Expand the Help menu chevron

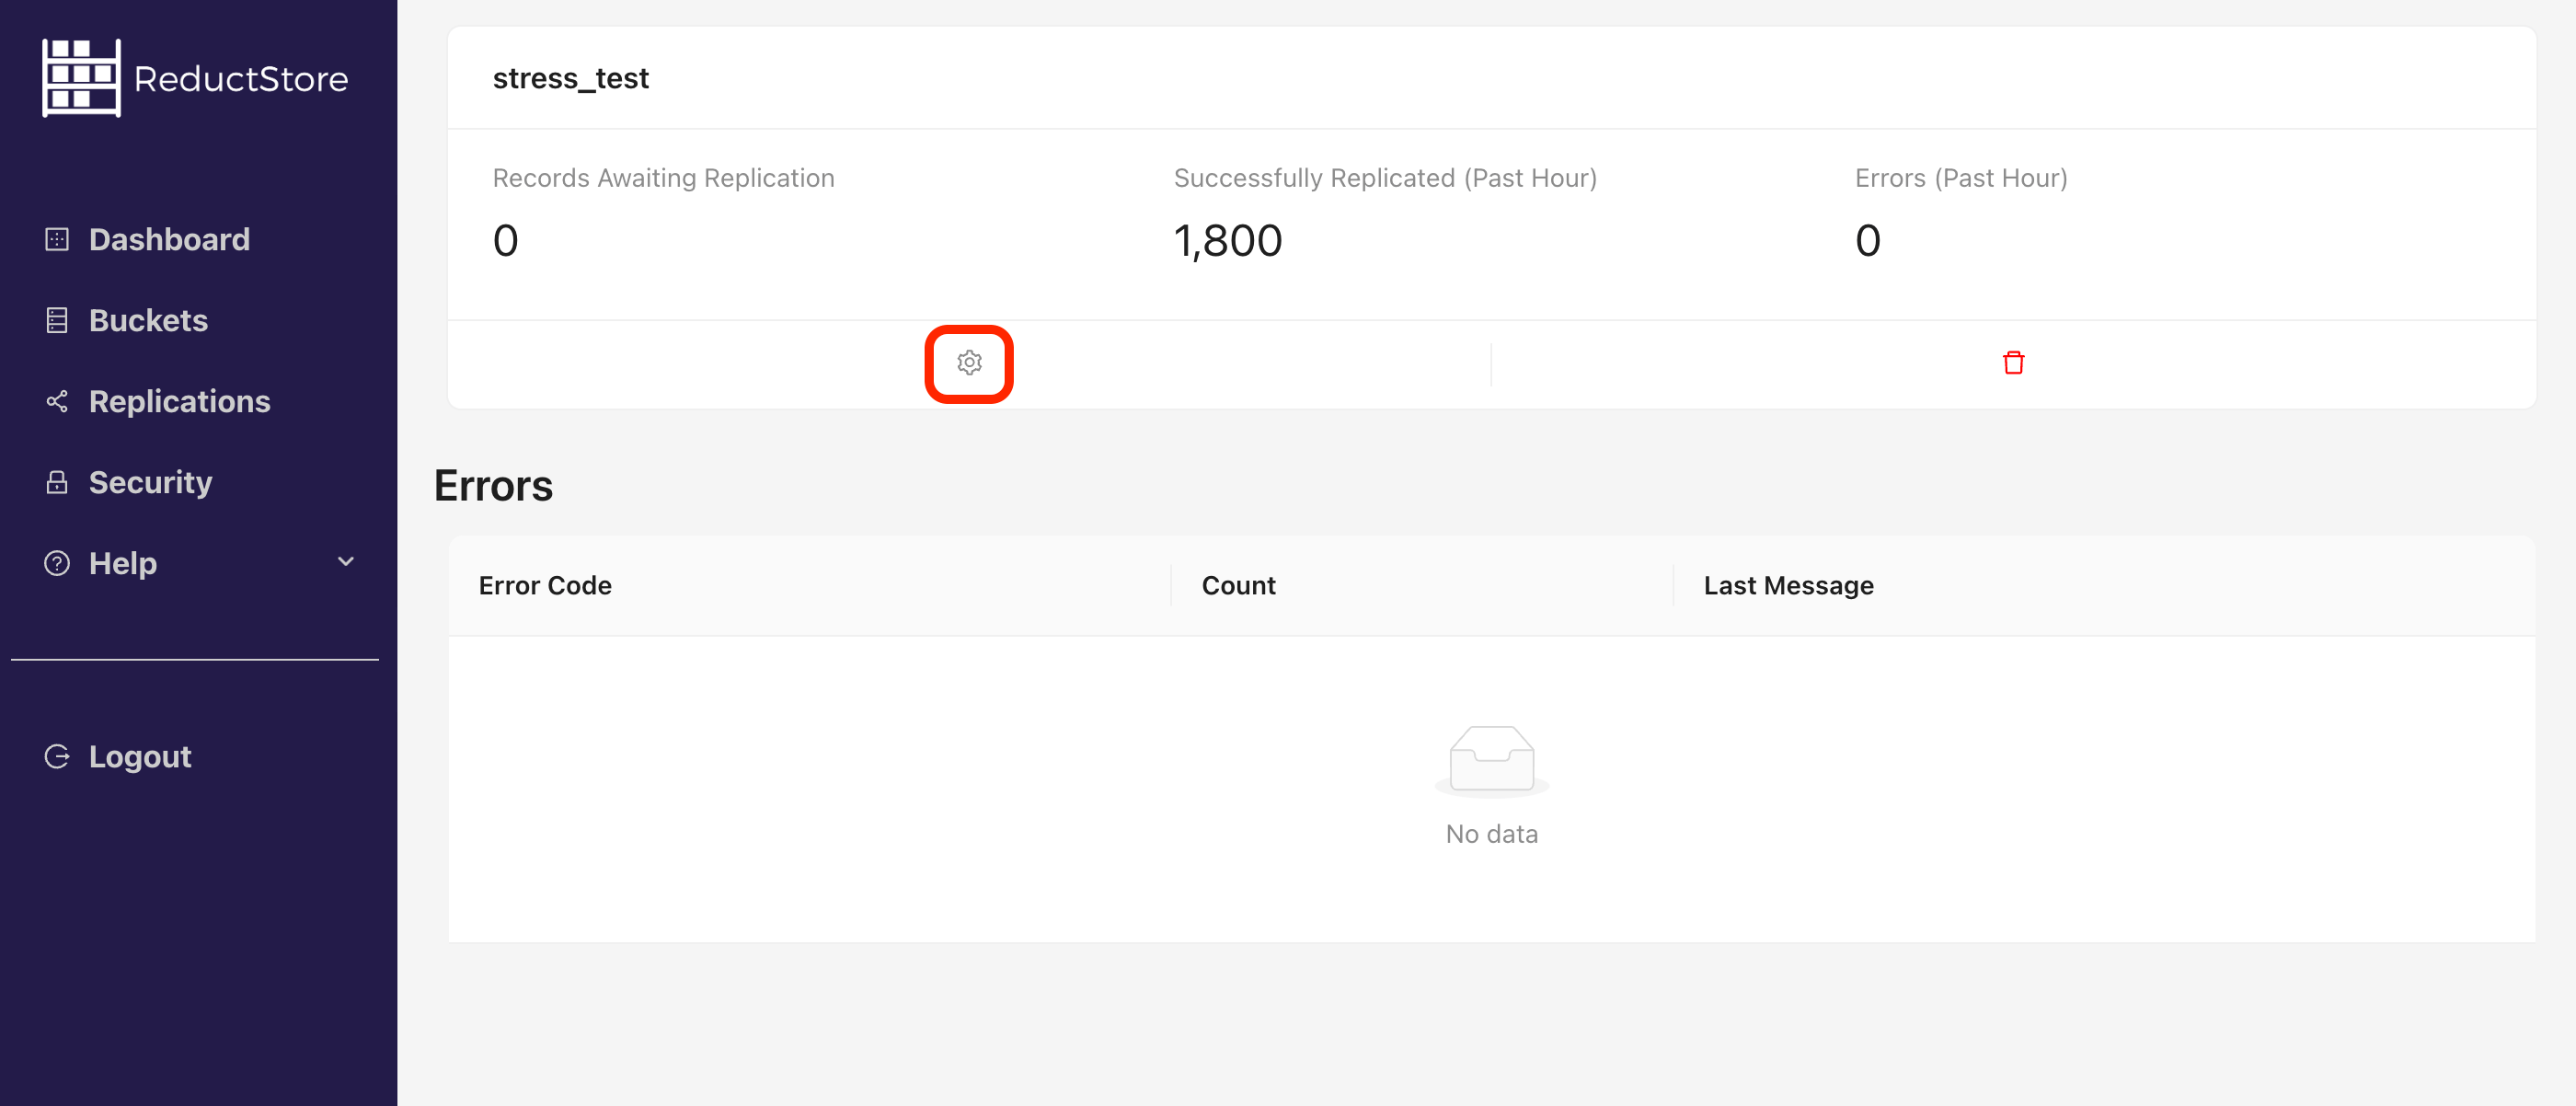tap(345, 563)
